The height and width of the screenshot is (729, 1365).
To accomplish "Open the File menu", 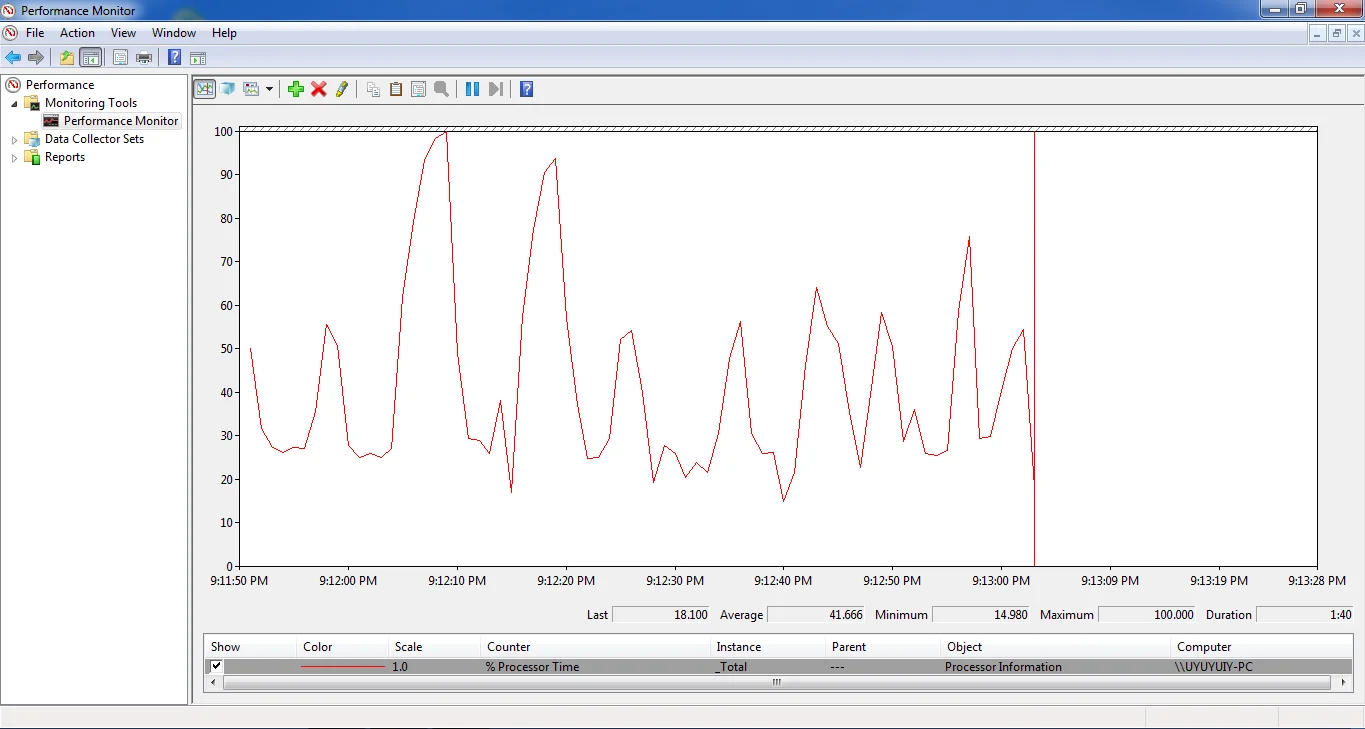I will [x=35, y=33].
